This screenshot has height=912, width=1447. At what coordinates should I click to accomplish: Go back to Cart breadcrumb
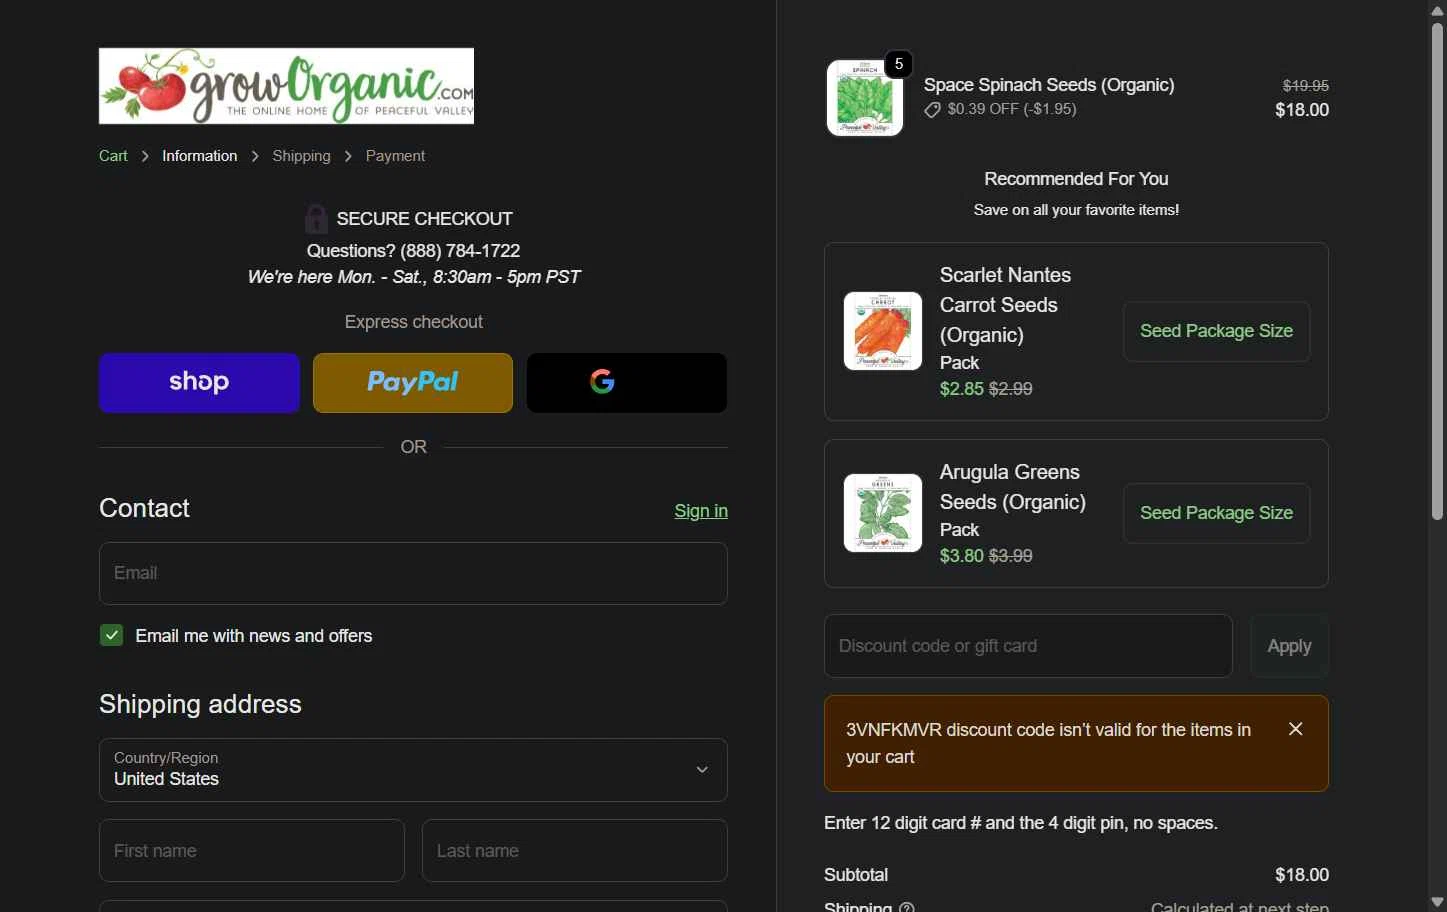[x=113, y=156]
